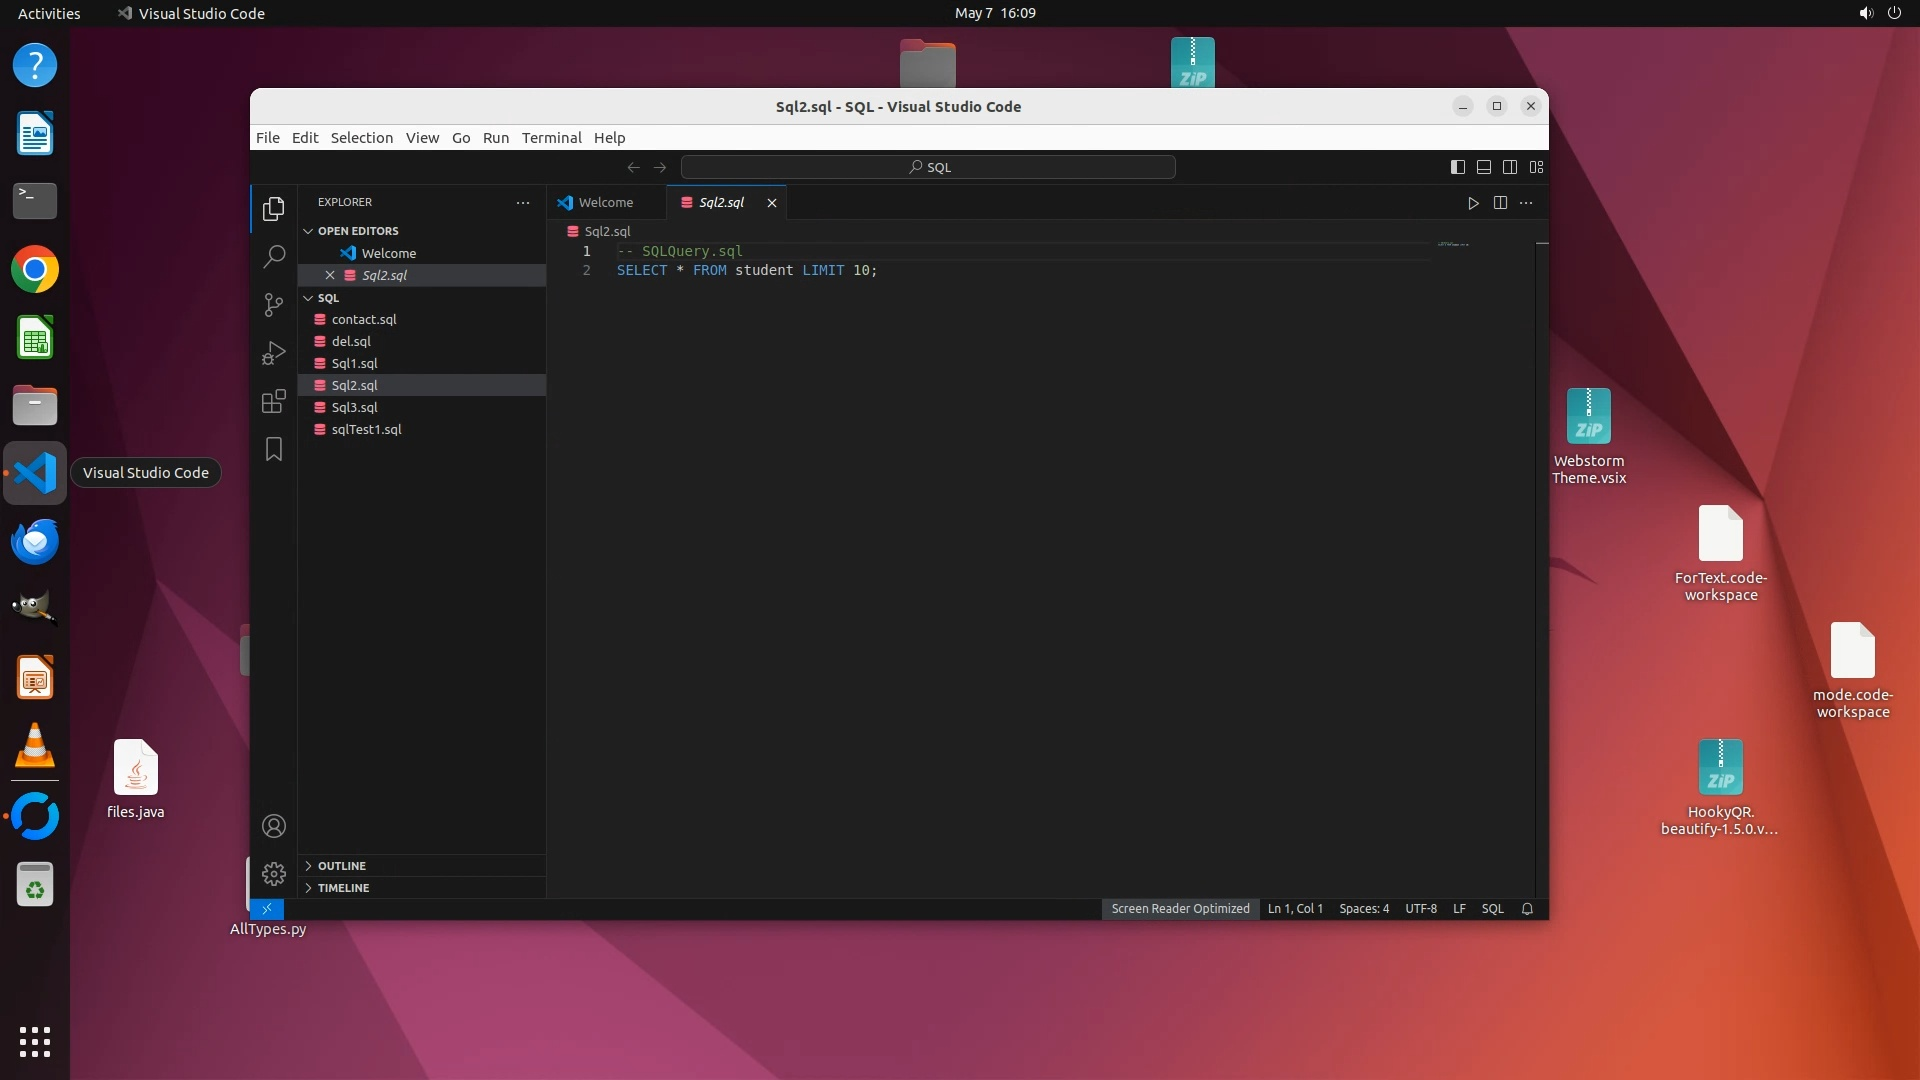Split the editor to the right
The width and height of the screenshot is (1920, 1080).
point(1500,203)
